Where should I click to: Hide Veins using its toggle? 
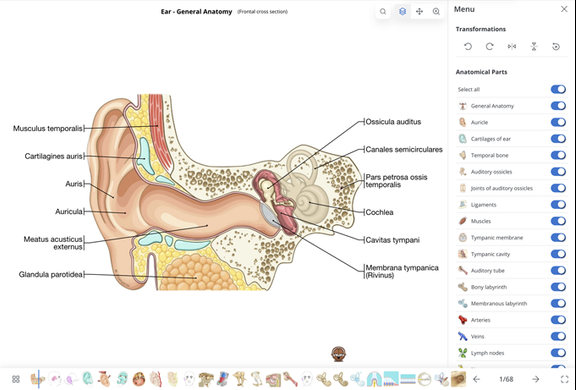(558, 336)
